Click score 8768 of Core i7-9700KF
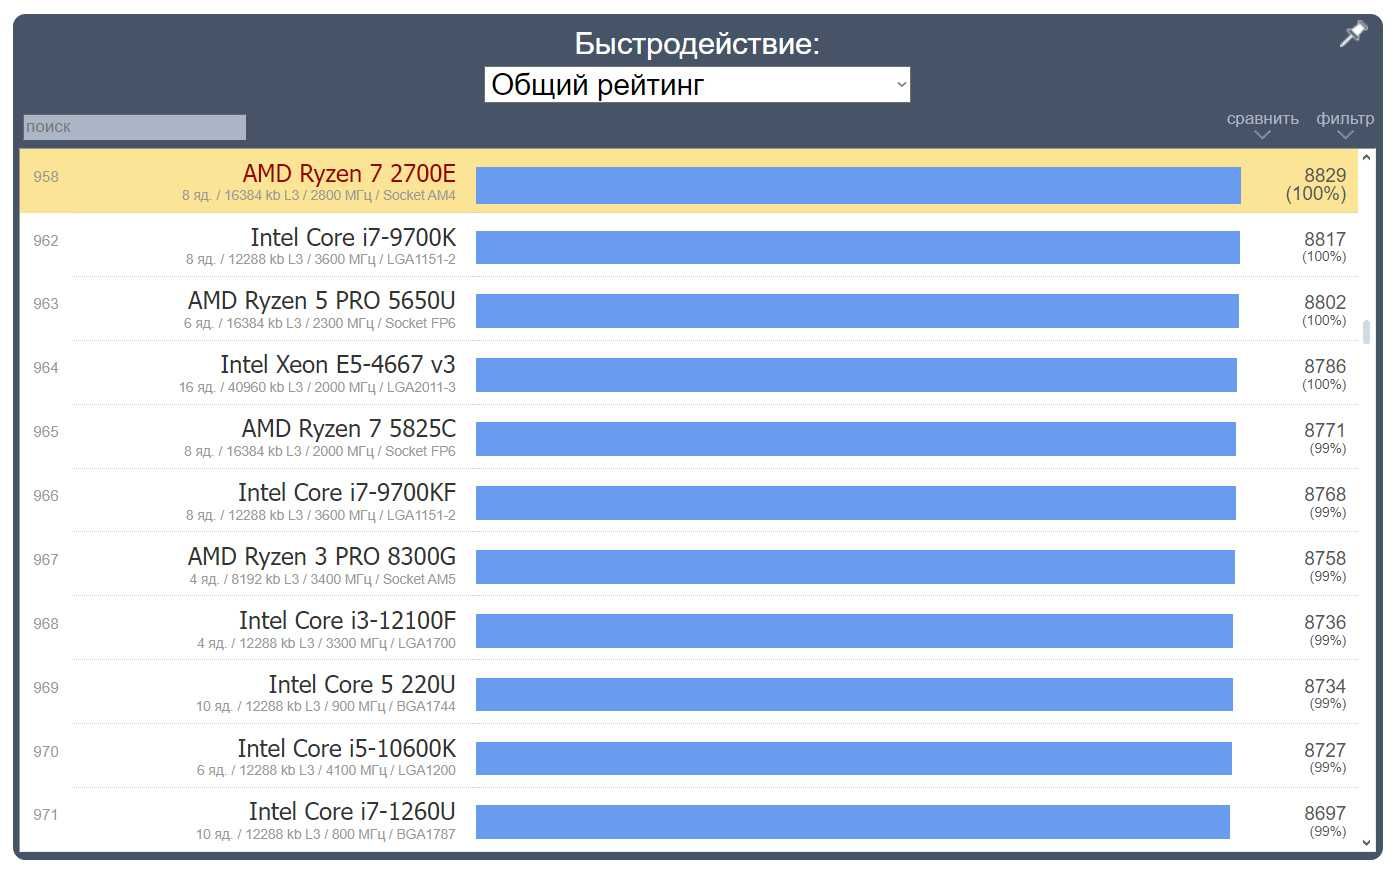 pyautogui.click(x=1325, y=494)
